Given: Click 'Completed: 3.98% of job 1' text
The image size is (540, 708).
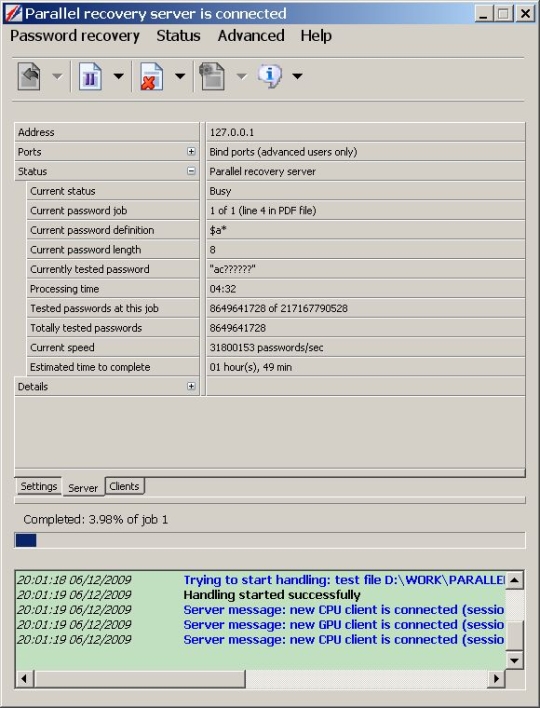Looking at the screenshot, I should coord(96,519).
